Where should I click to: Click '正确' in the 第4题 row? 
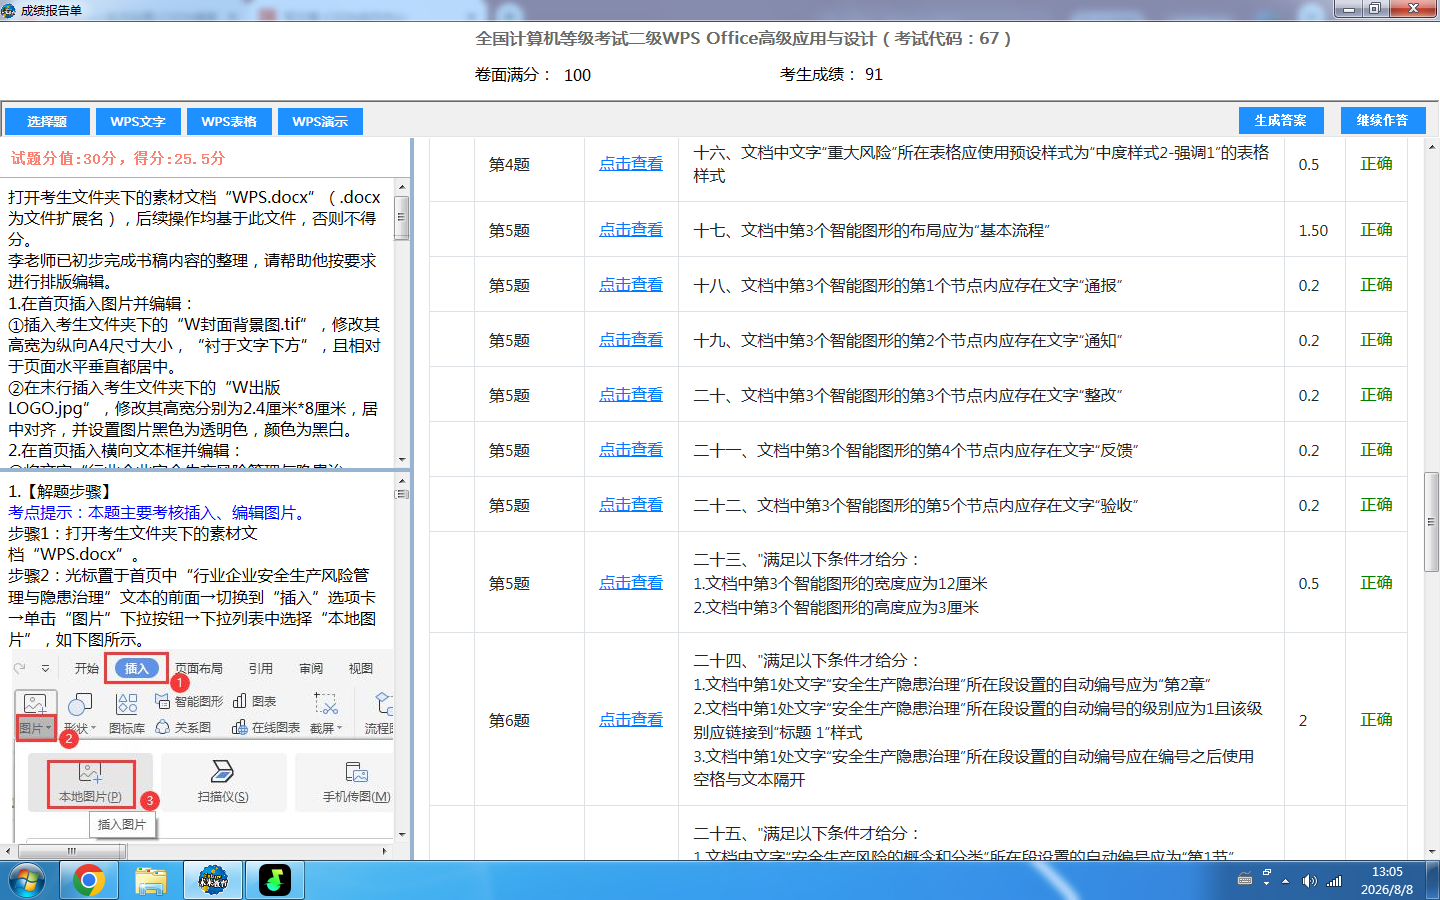[1376, 164]
